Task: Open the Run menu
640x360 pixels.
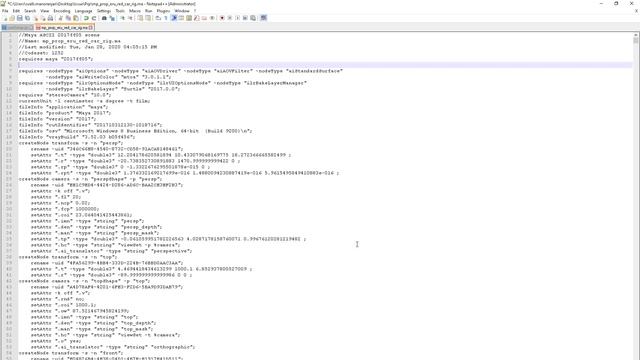Action: pos(149,11)
